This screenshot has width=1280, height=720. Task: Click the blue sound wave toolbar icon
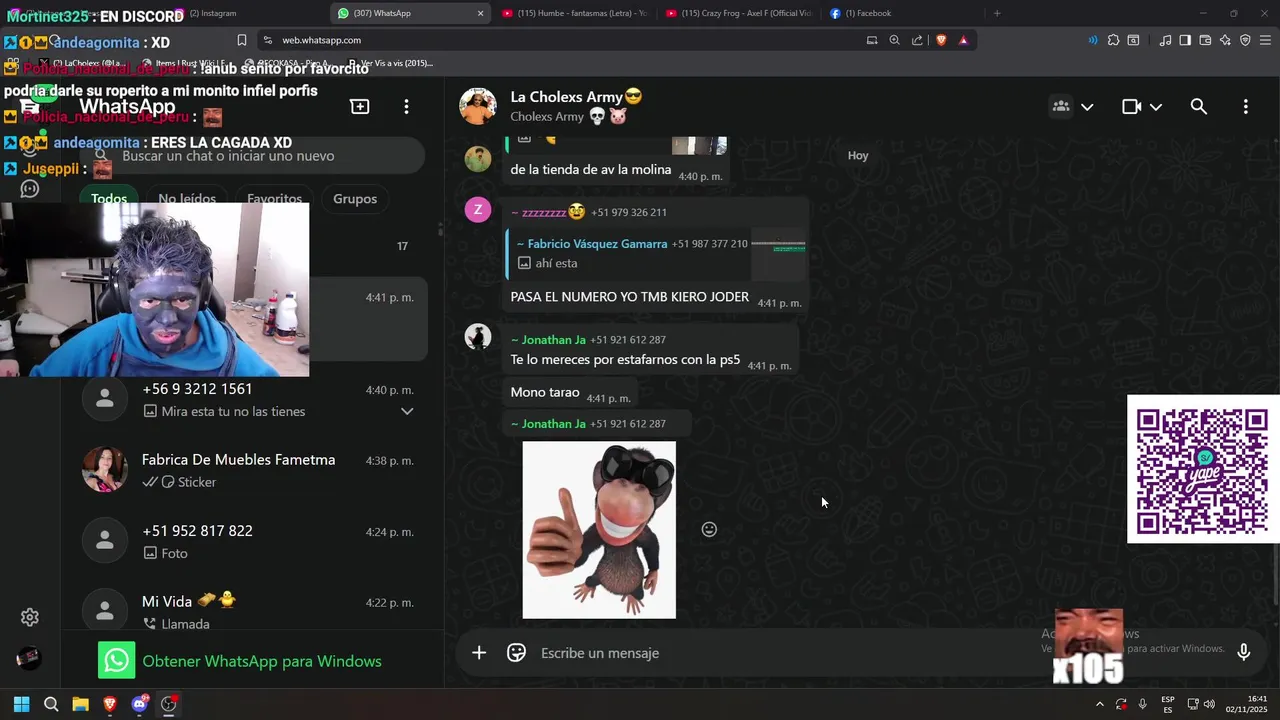click(1092, 40)
